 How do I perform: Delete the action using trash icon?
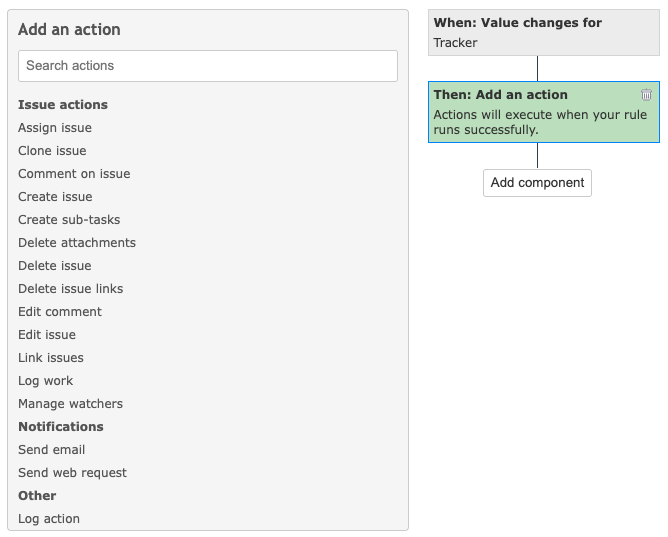pyautogui.click(x=646, y=95)
